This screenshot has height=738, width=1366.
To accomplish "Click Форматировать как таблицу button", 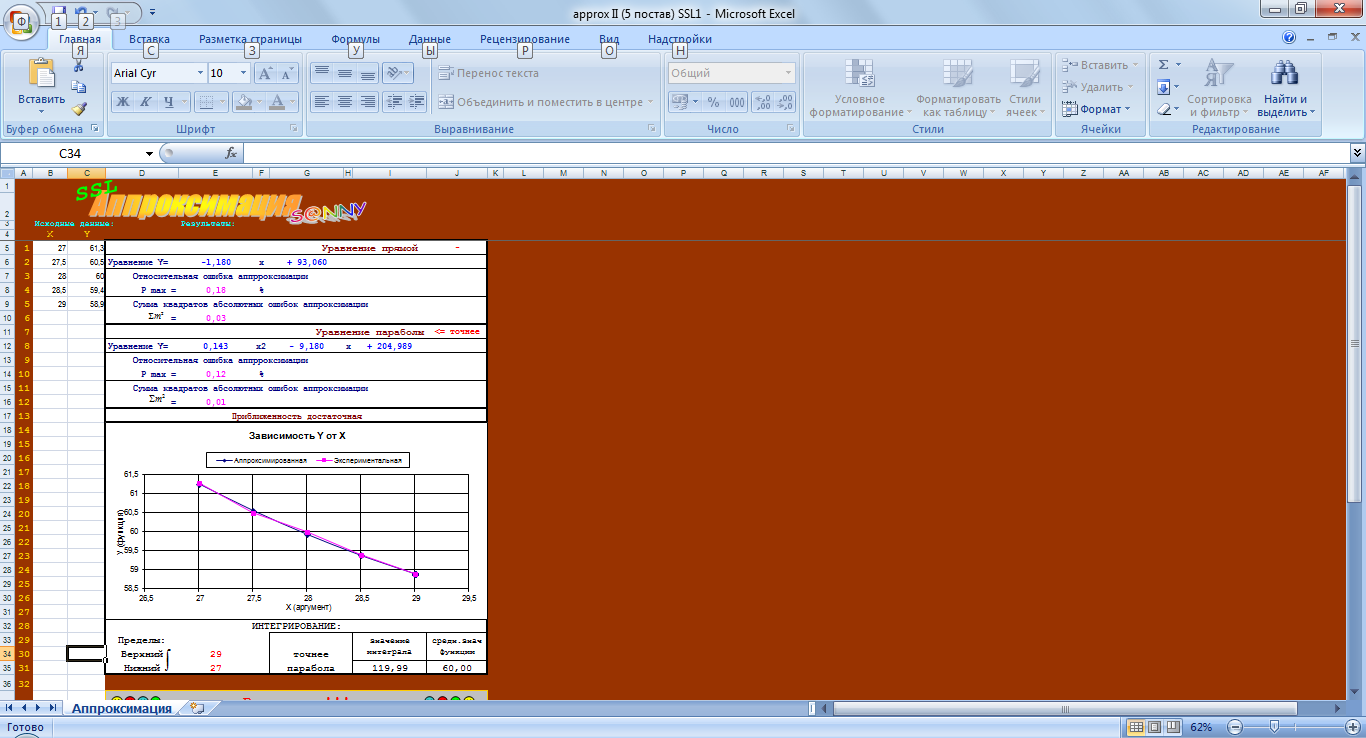I will [x=958, y=88].
